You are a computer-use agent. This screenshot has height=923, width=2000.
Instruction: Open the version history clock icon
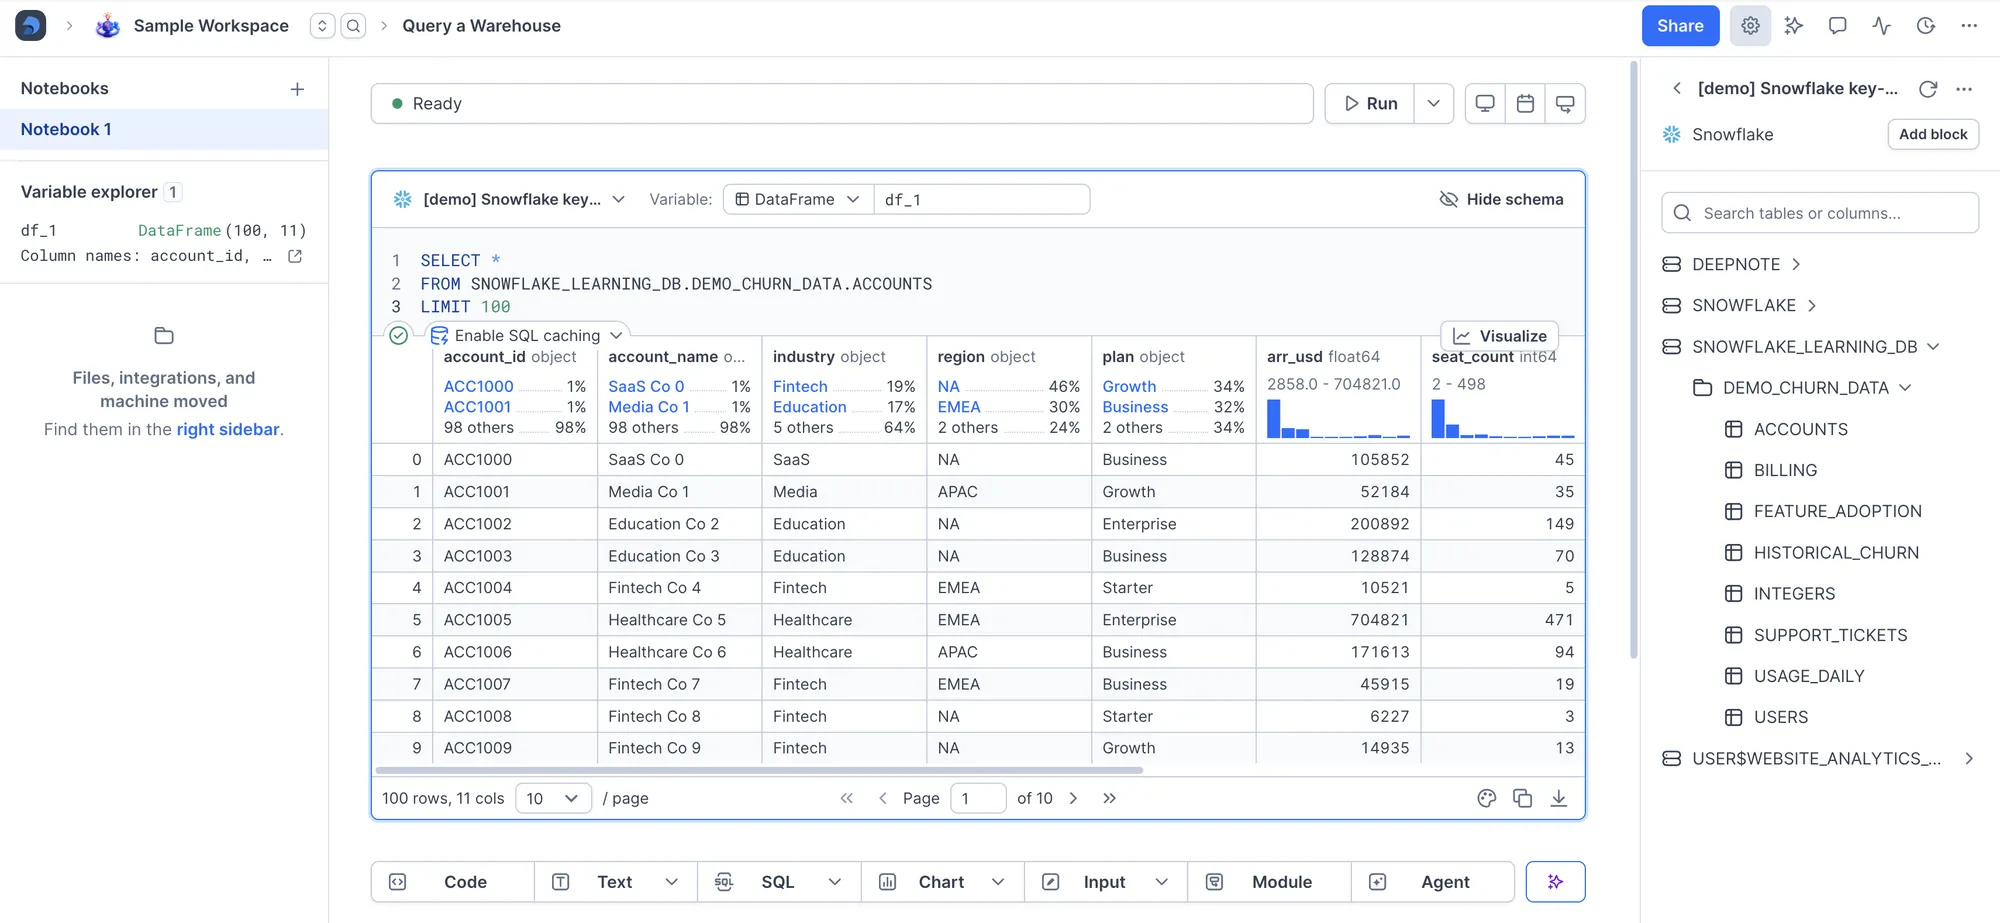(1926, 26)
